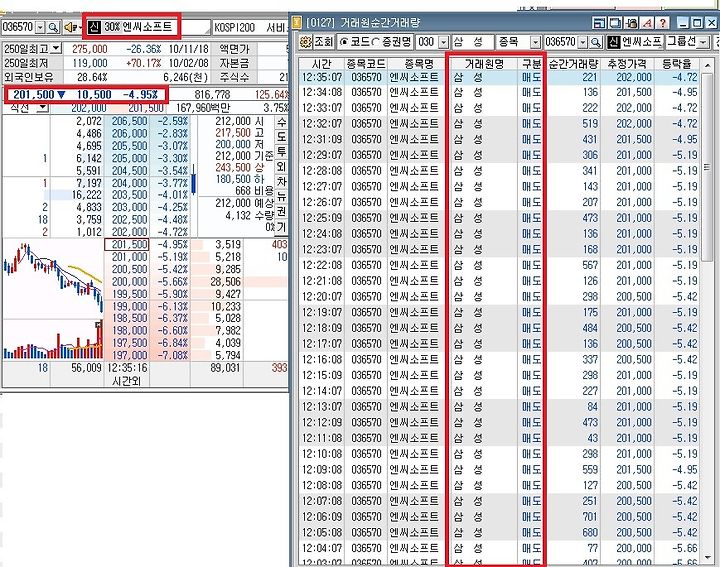This screenshot has height=567, width=720.
Task: Open help with the question mark icon
Action: 663,22
